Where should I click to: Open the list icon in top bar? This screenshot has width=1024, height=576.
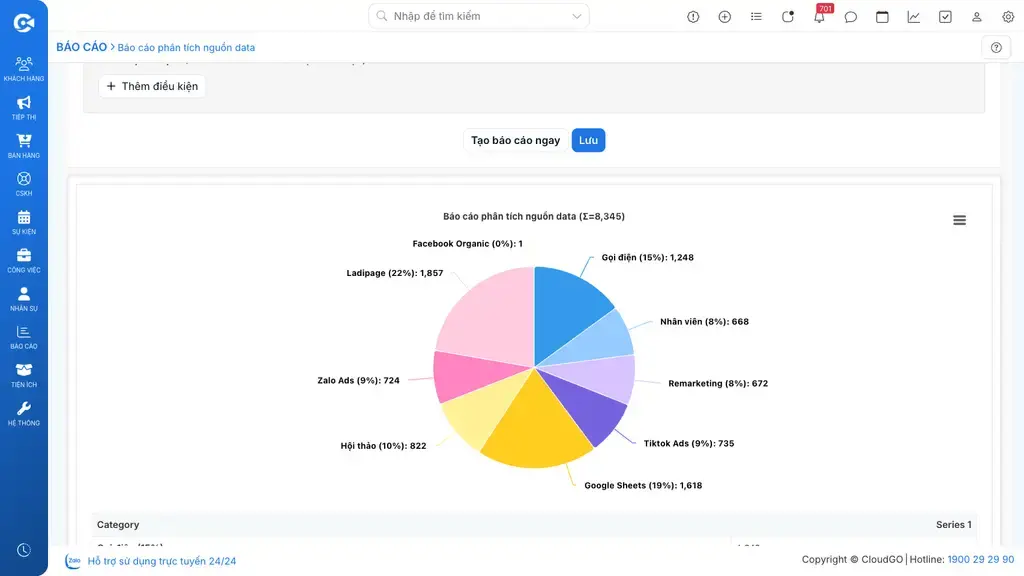[x=756, y=17]
